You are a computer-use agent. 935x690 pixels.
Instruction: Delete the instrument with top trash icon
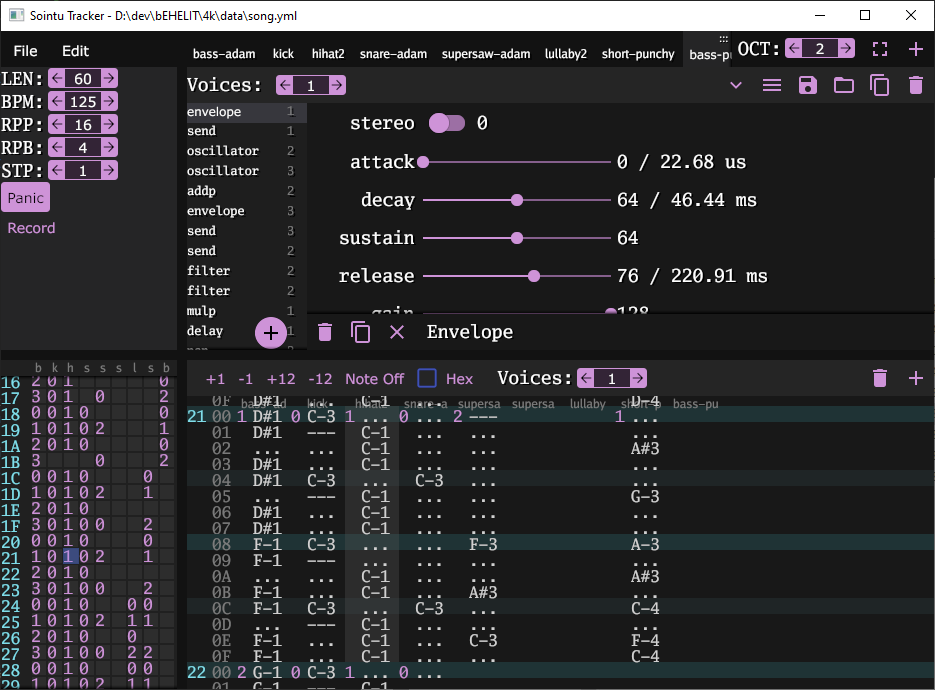[916, 86]
